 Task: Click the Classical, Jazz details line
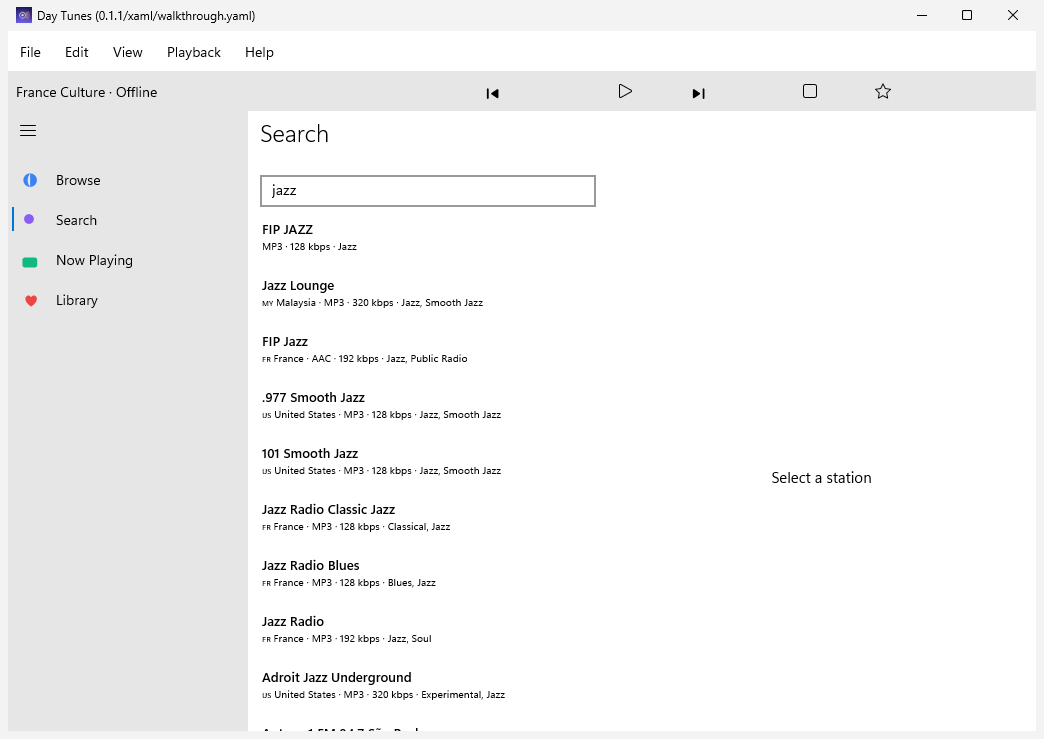click(x=356, y=527)
